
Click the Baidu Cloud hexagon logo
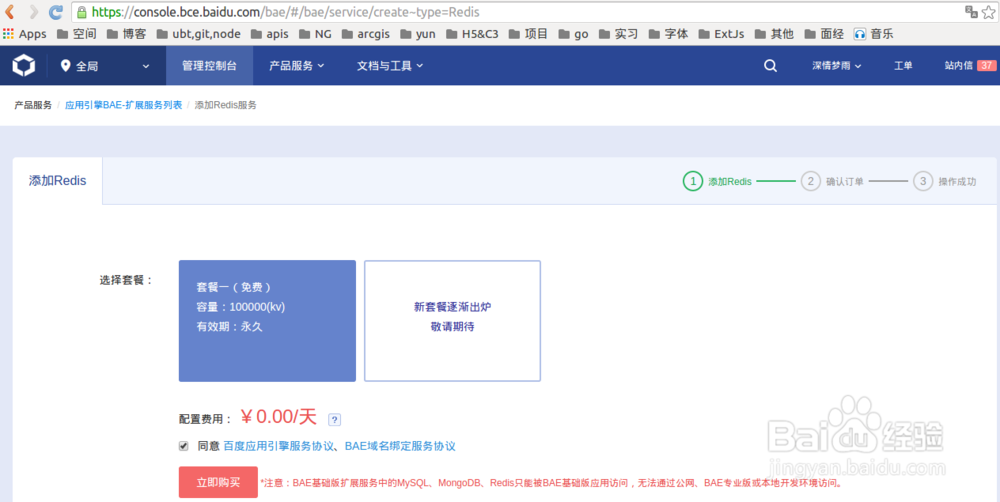pos(24,65)
